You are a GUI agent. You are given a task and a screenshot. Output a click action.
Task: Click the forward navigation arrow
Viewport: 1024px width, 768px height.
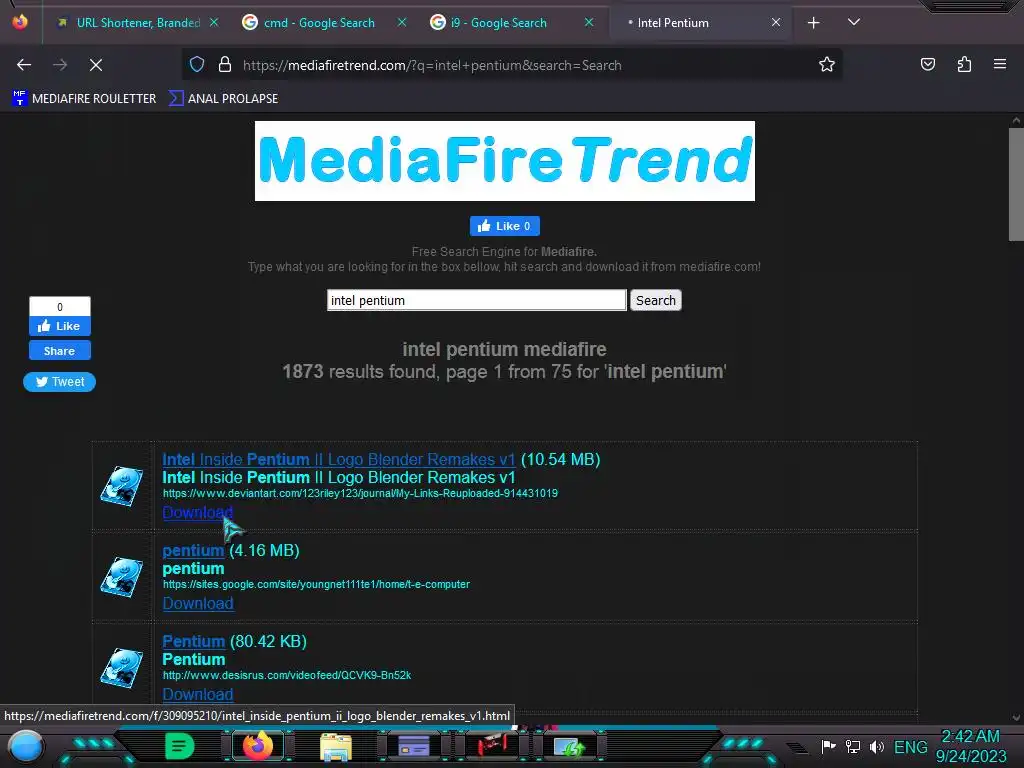(x=60, y=65)
